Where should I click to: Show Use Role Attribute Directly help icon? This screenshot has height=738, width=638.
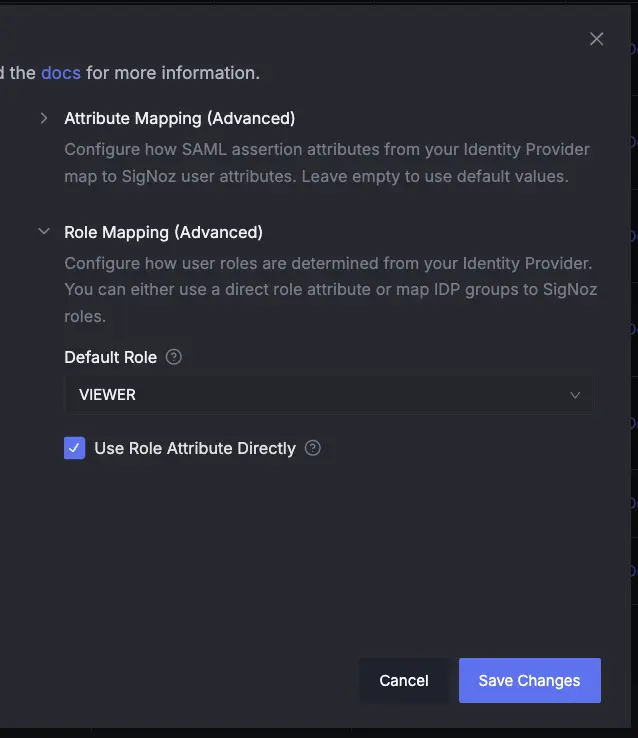tap(312, 448)
